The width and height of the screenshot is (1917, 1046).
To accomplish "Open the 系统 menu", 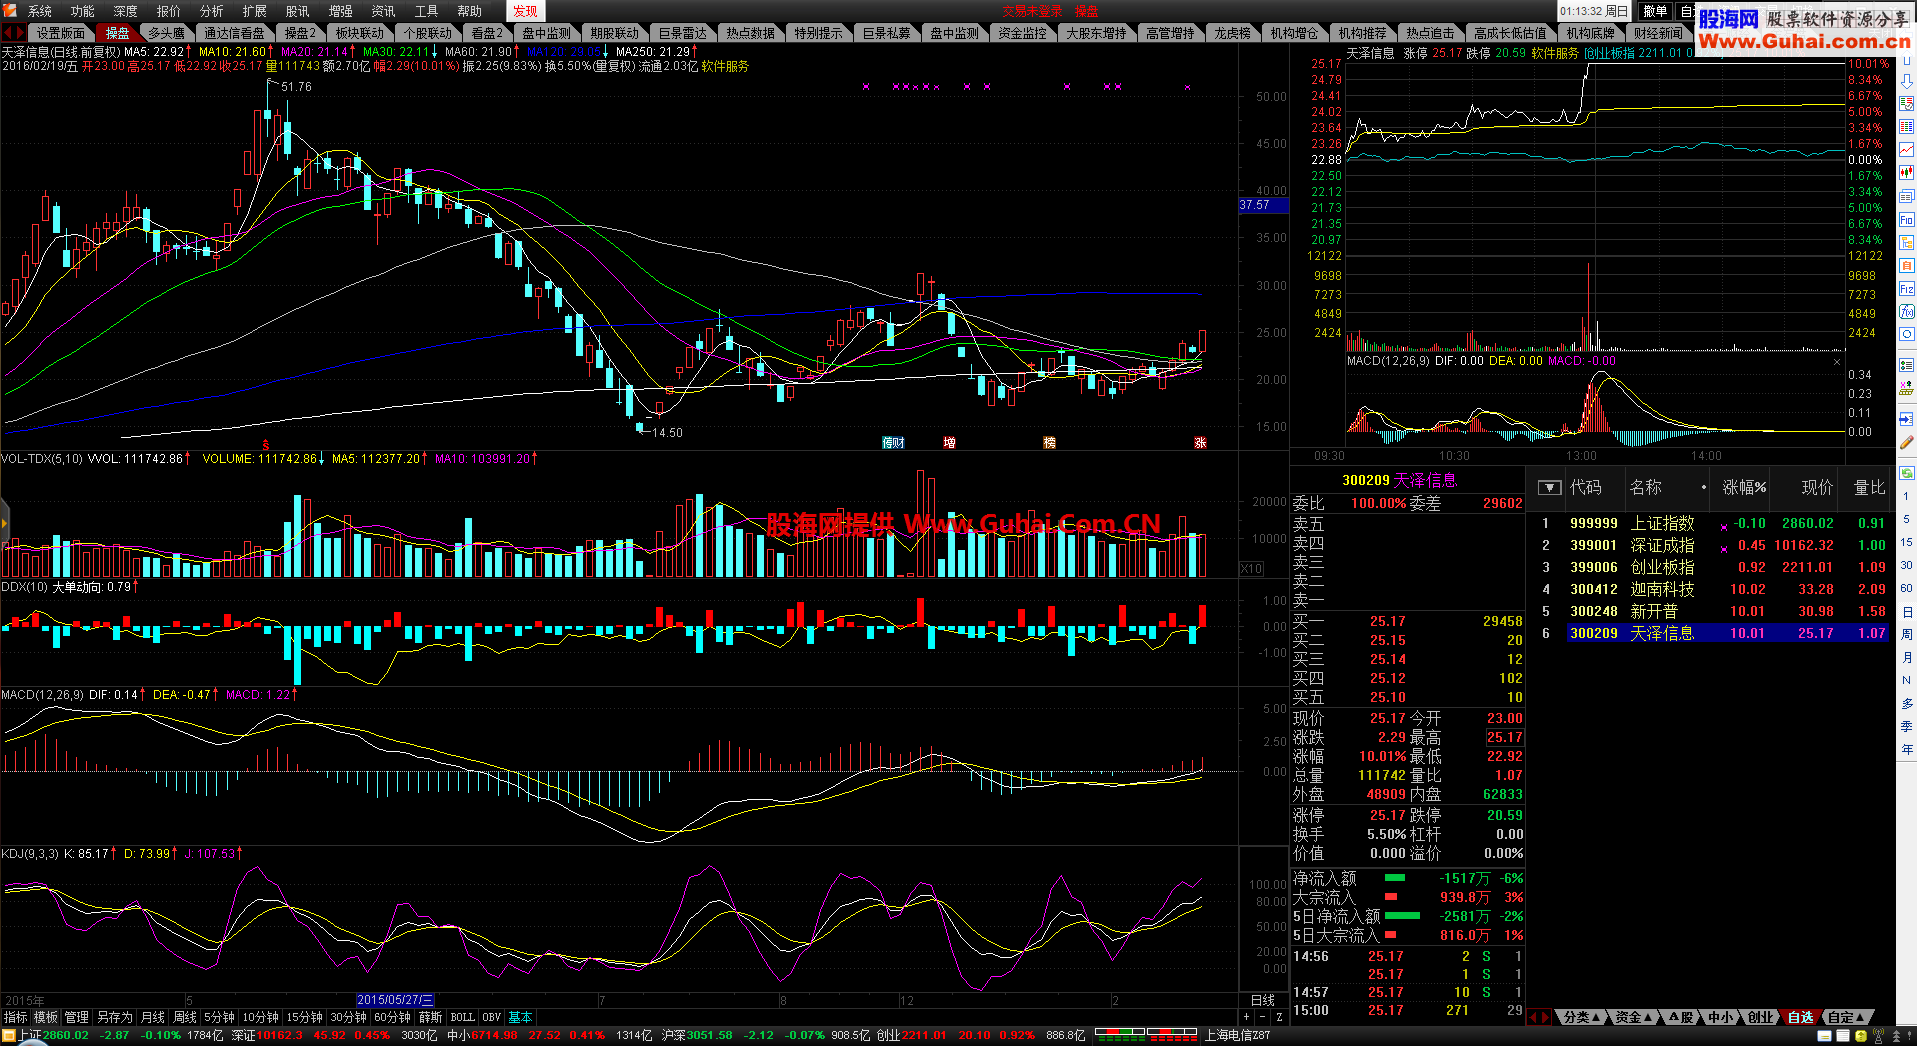I will (x=40, y=11).
